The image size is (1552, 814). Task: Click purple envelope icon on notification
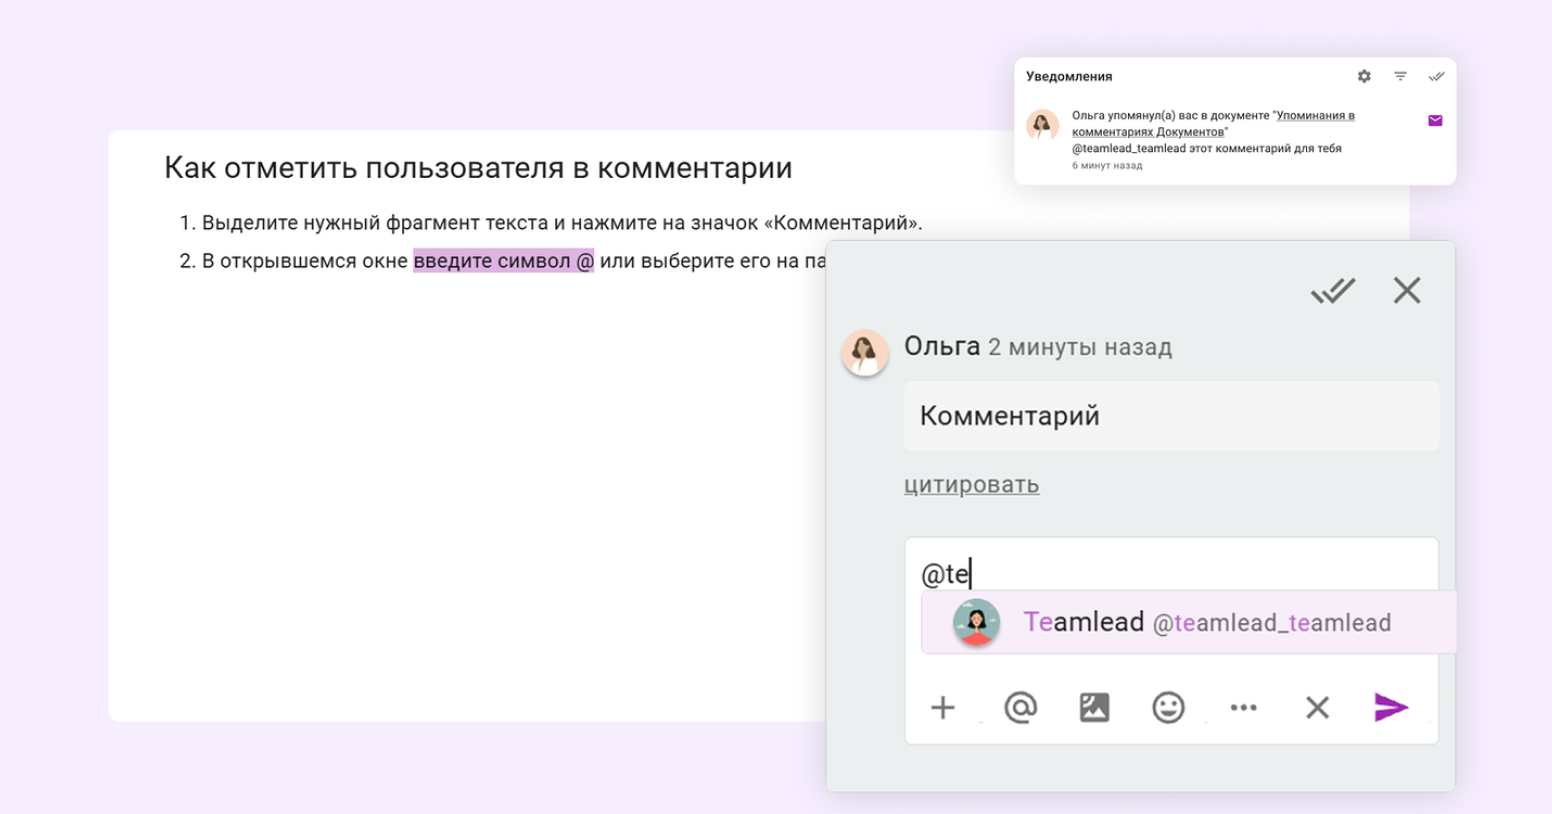tap(1435, 121)
